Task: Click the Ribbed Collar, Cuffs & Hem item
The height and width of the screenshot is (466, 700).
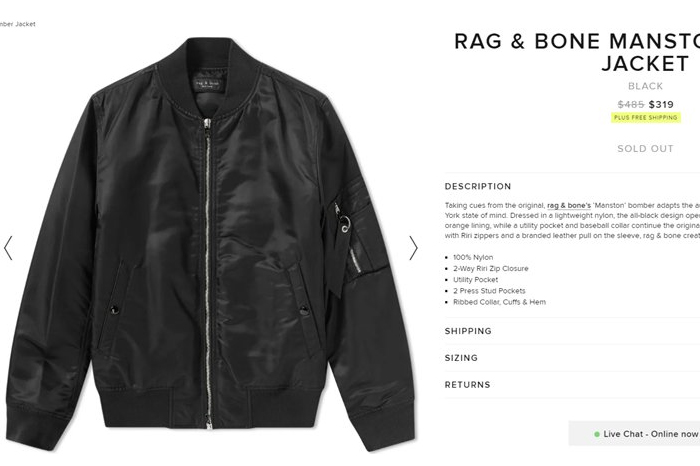Action: 500,302
